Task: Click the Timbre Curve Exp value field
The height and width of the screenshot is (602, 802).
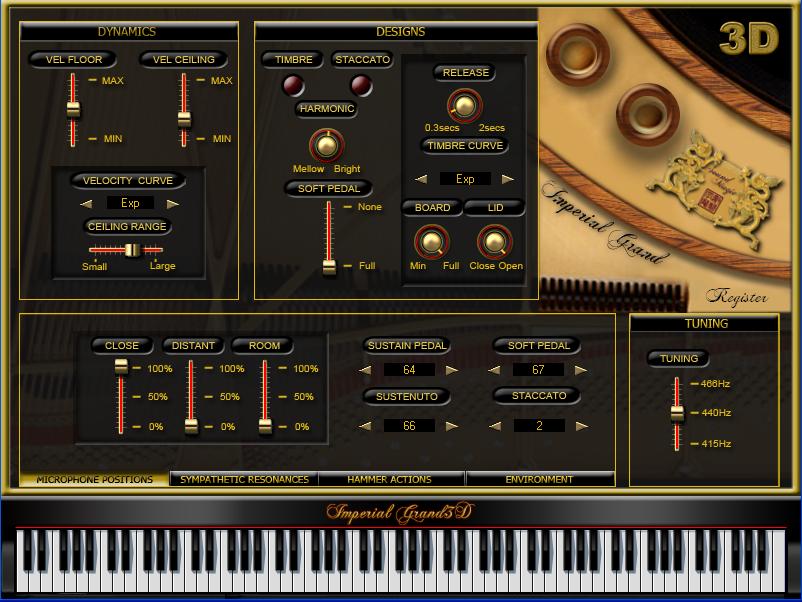Action: (465, 179)
